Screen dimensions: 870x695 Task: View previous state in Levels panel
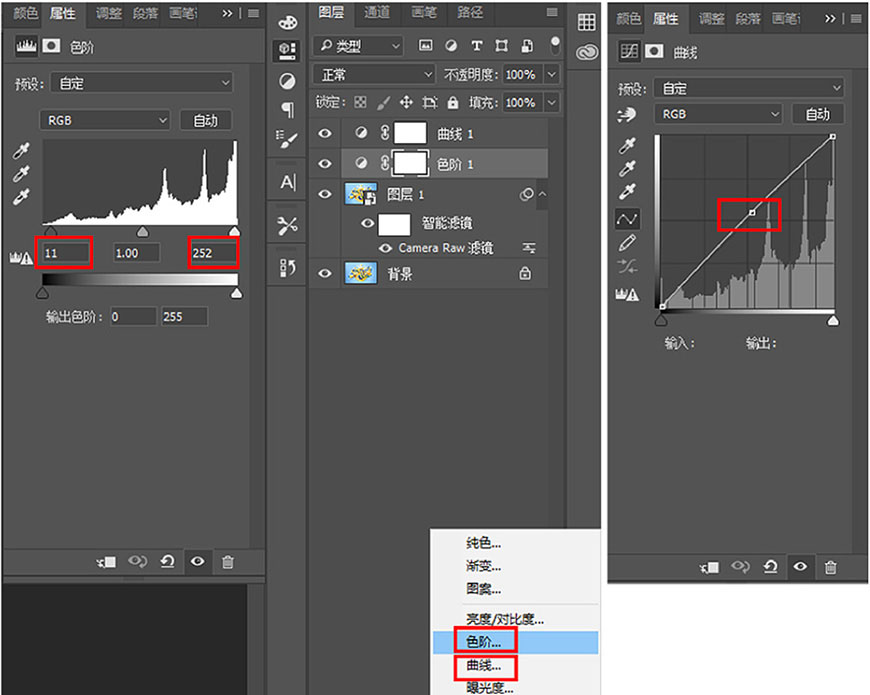(137, 562)
